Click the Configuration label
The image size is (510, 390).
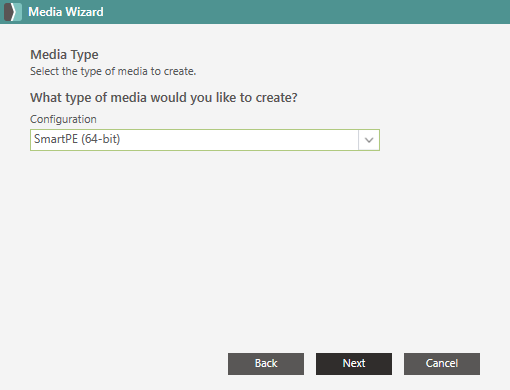click(x=63, y=119)
